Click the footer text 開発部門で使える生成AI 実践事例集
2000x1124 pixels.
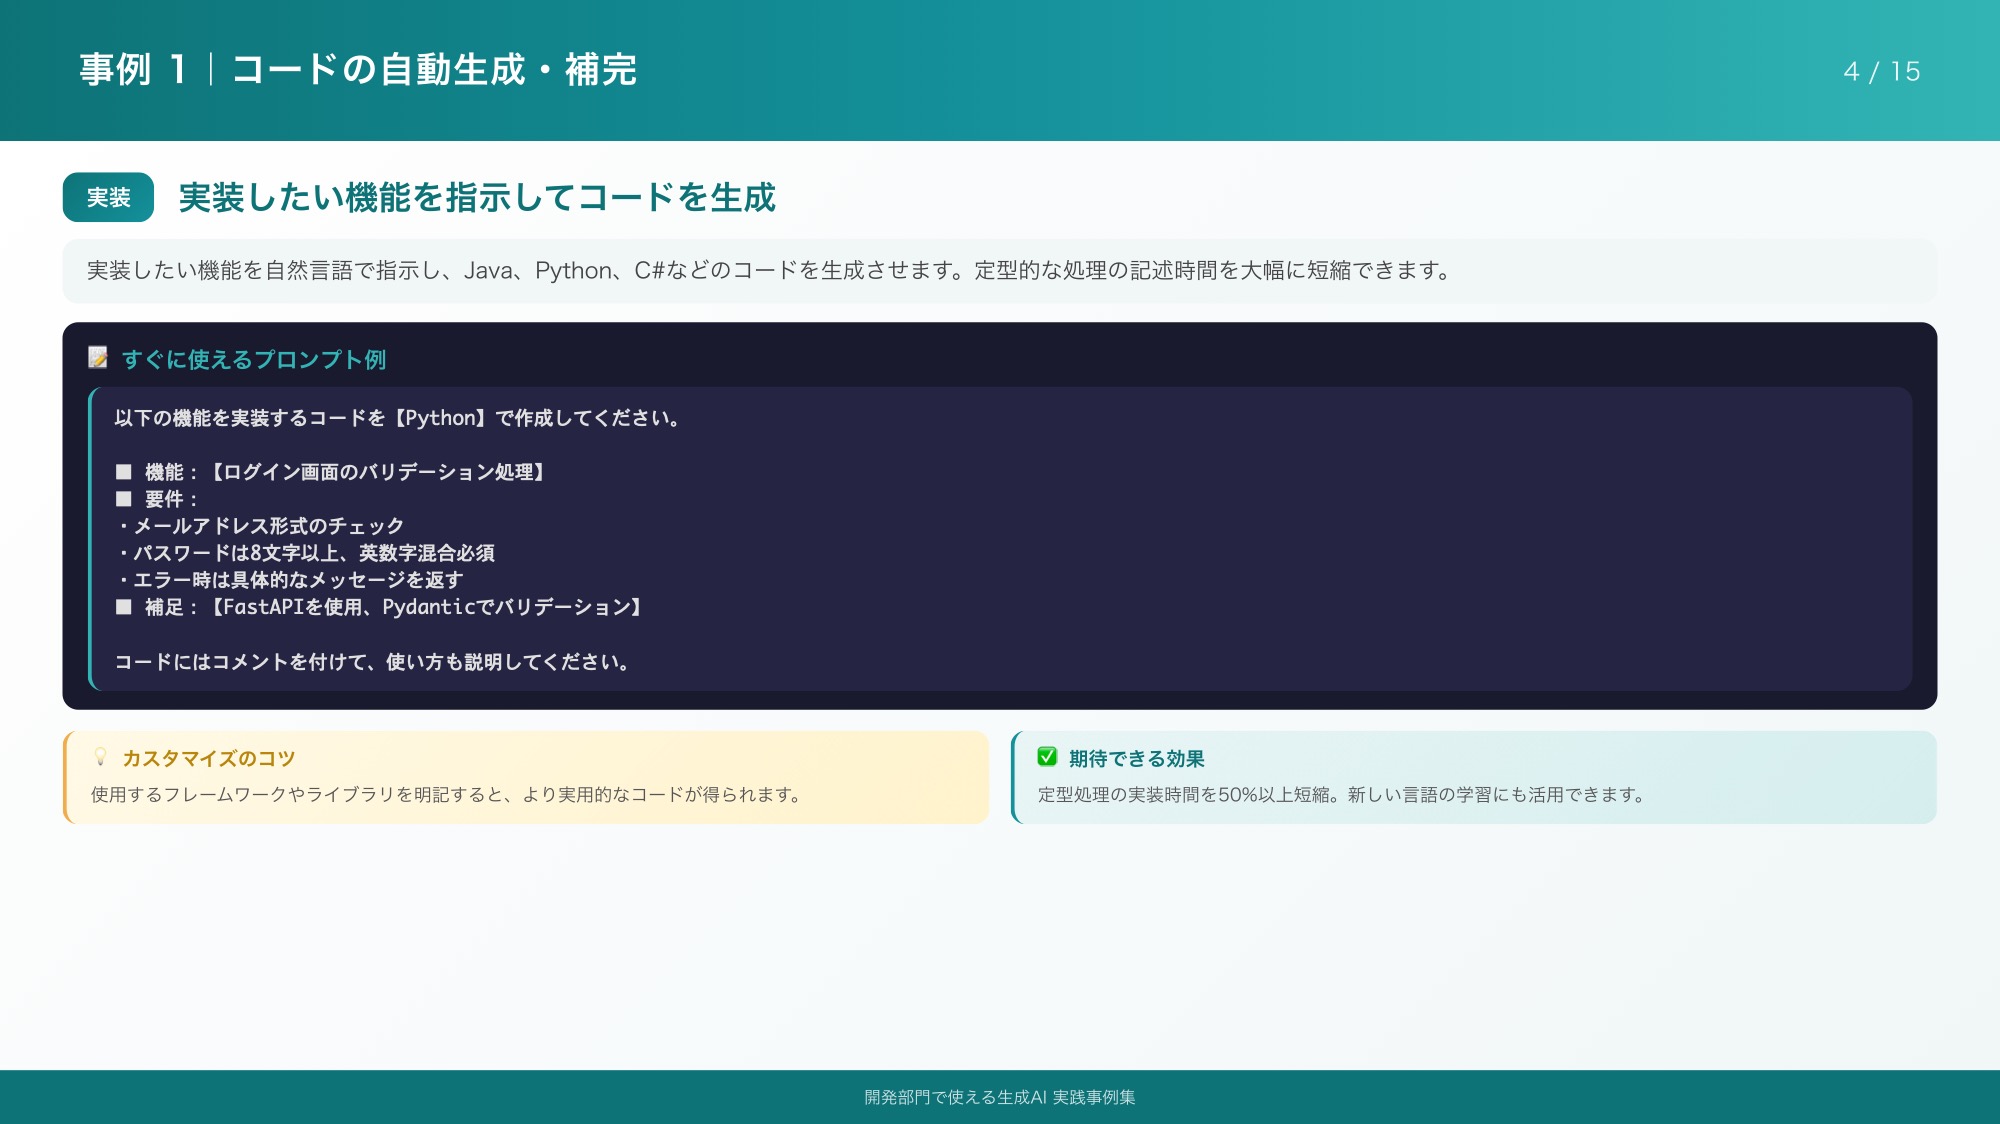(x=1000, y=1097)
